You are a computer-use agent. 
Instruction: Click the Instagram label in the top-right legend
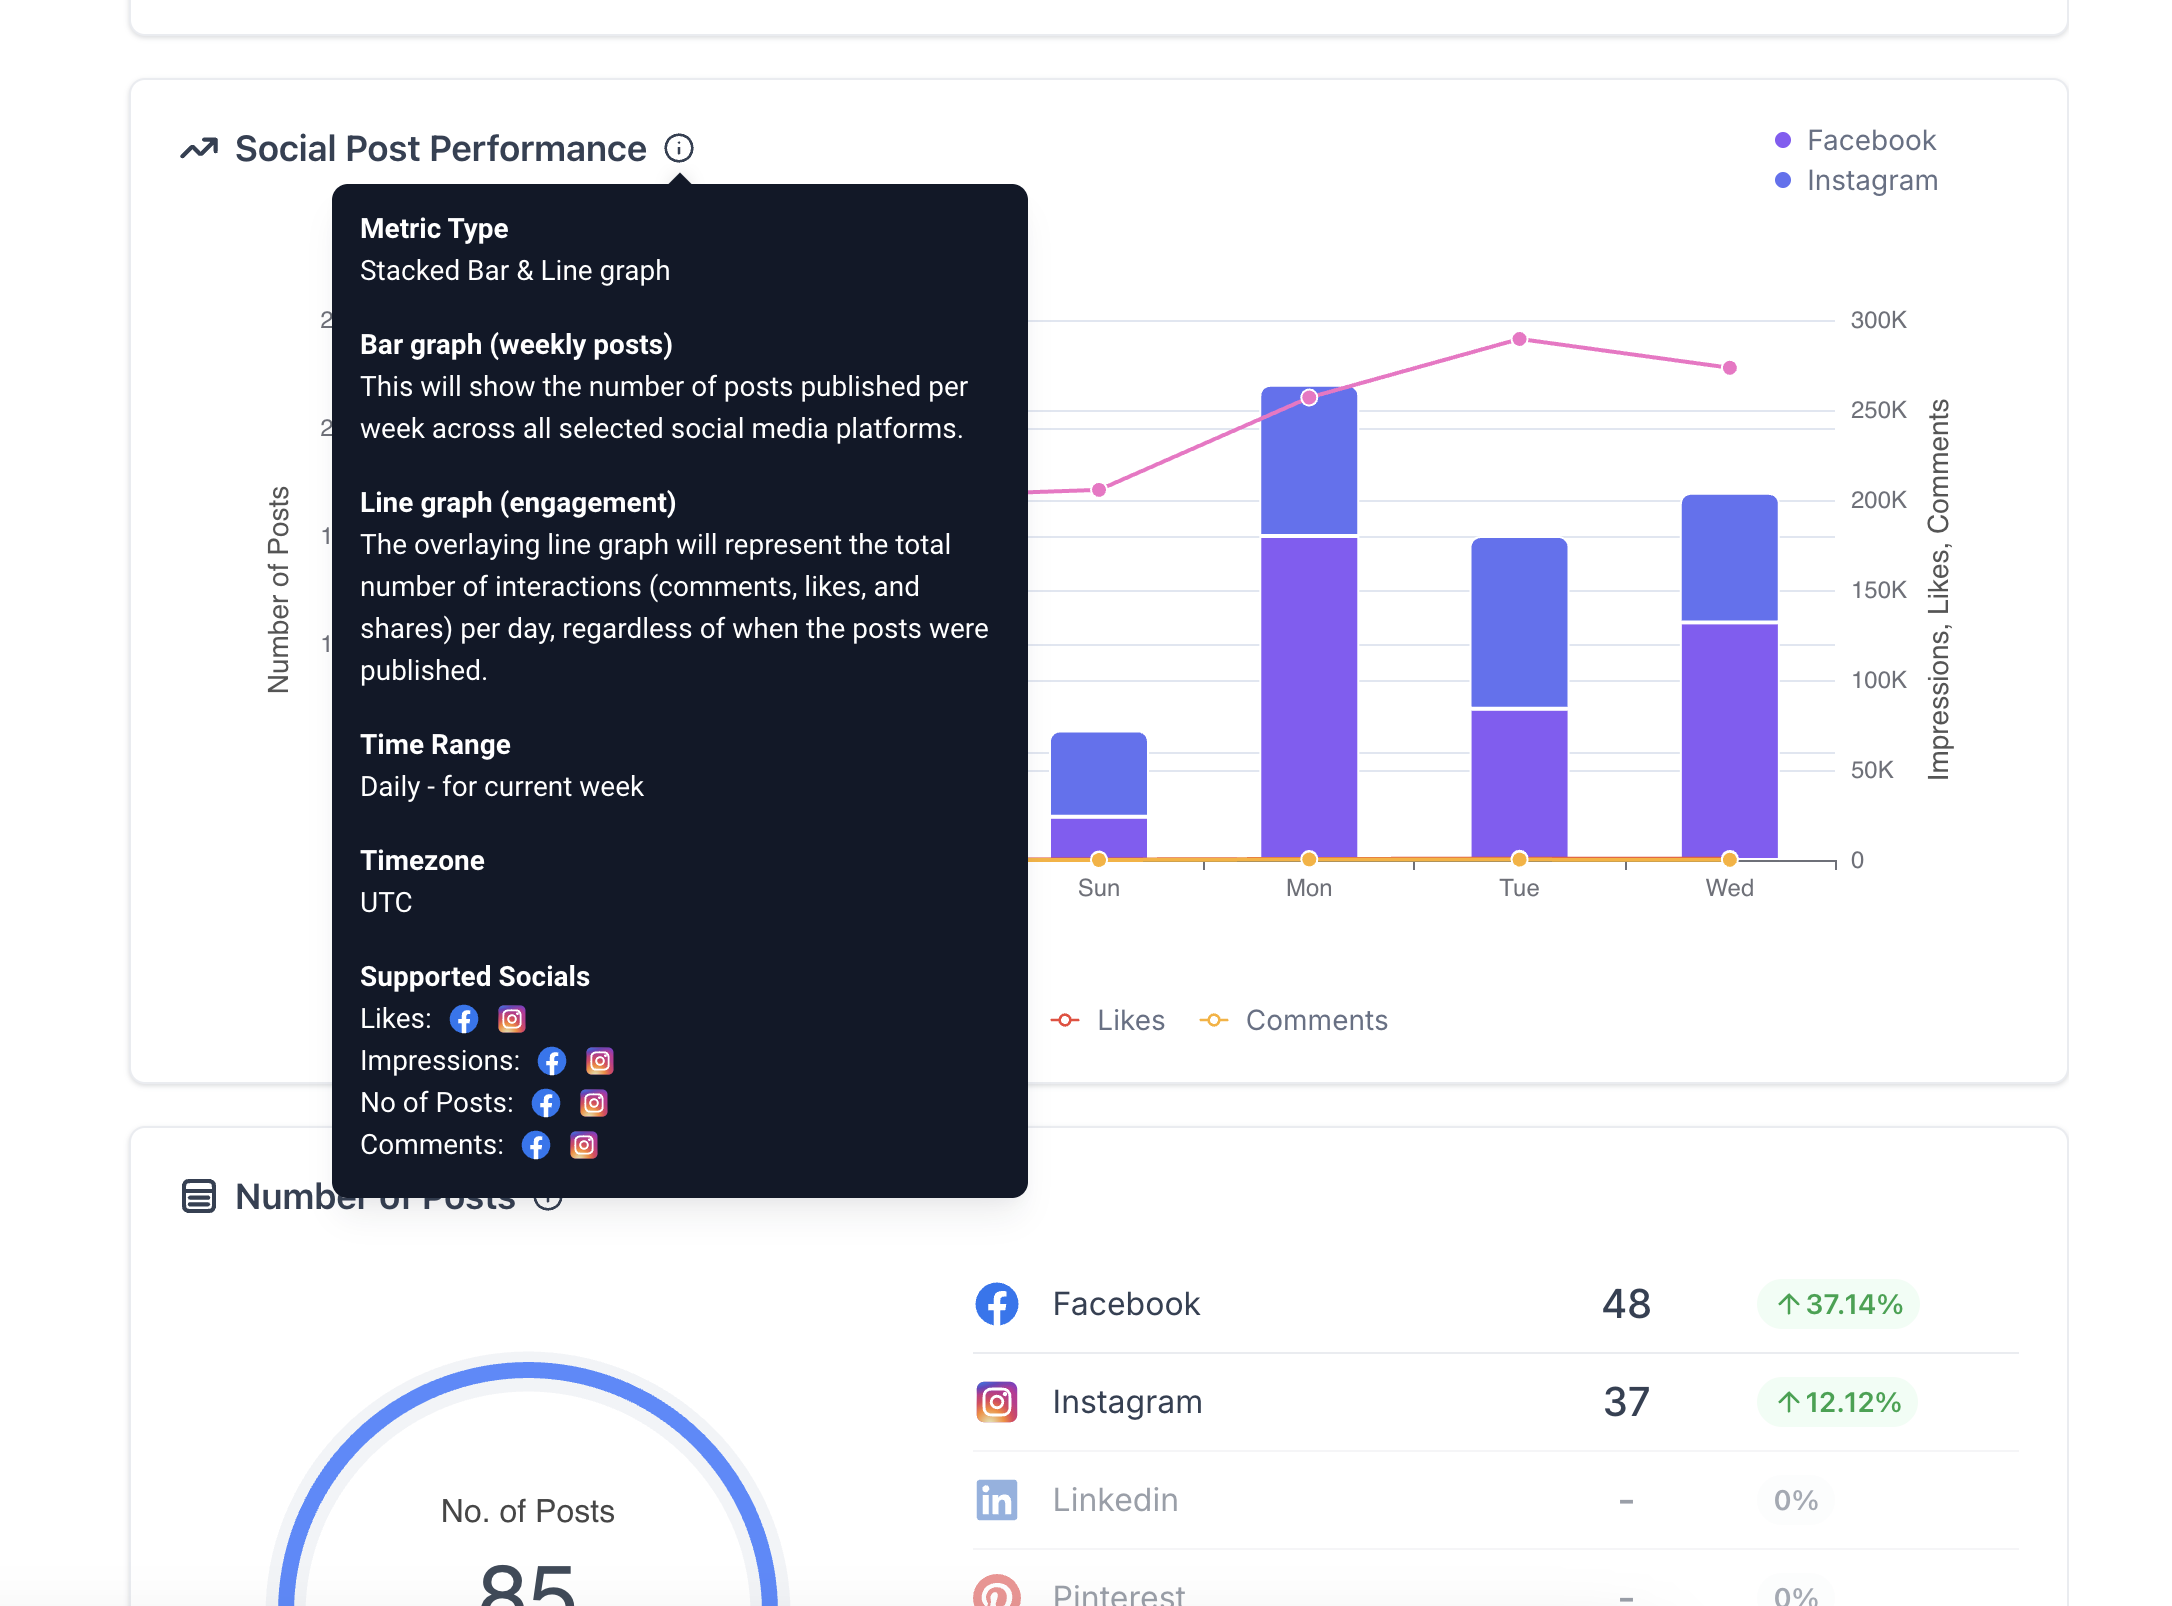click(1871, 180)
